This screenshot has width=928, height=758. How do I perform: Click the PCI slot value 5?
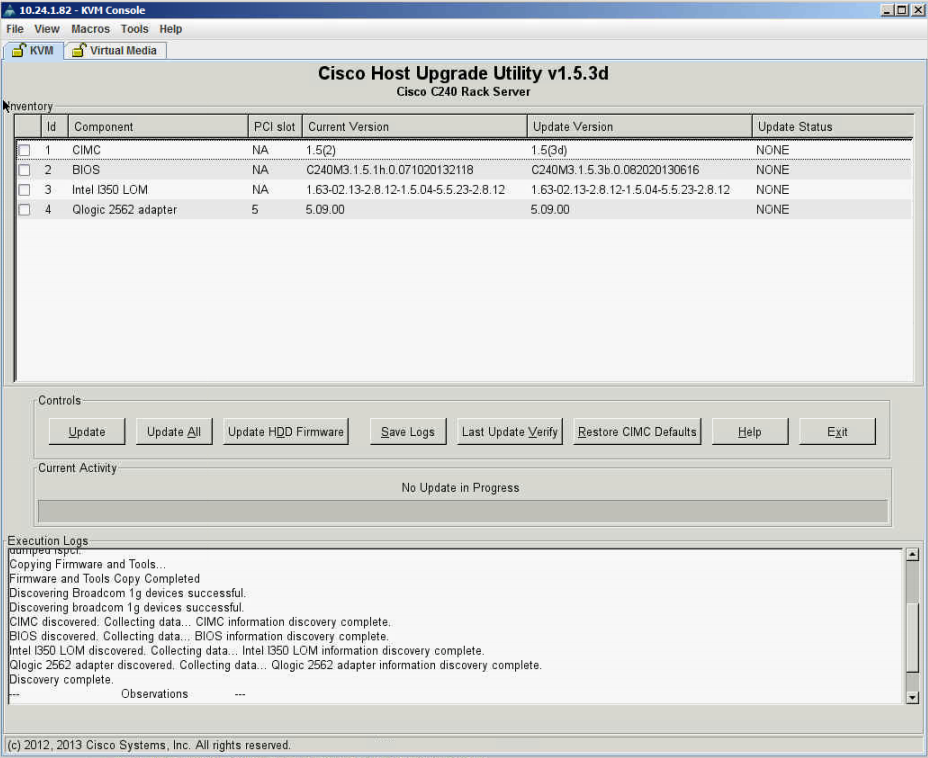pyautogui.click(x=255, y=210)
